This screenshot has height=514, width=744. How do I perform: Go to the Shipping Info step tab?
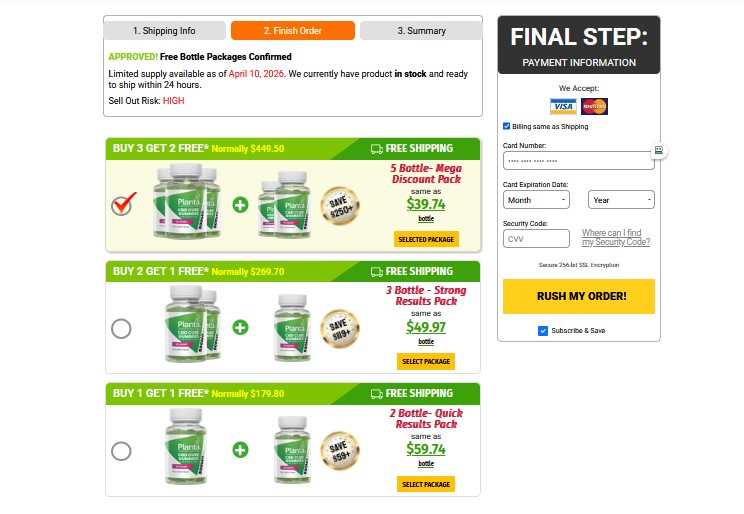click(164, 31)
